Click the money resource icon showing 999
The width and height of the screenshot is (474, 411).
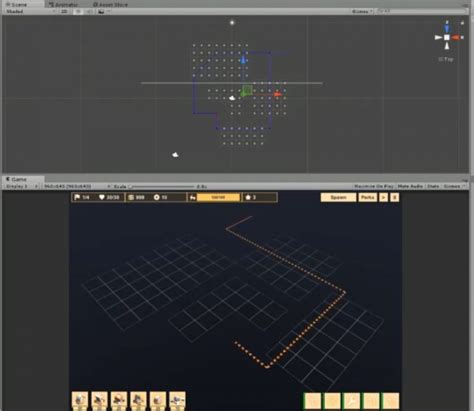coord(131,197)
